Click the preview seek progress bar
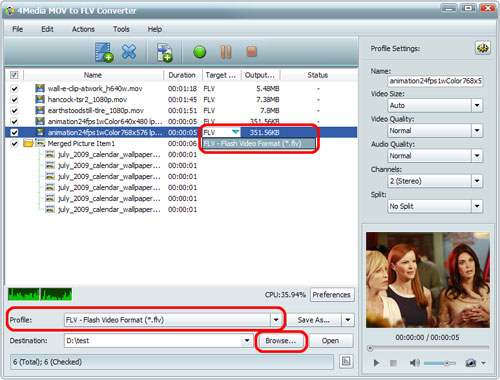This screenshot has height=380, width=500. coord(428,348)
